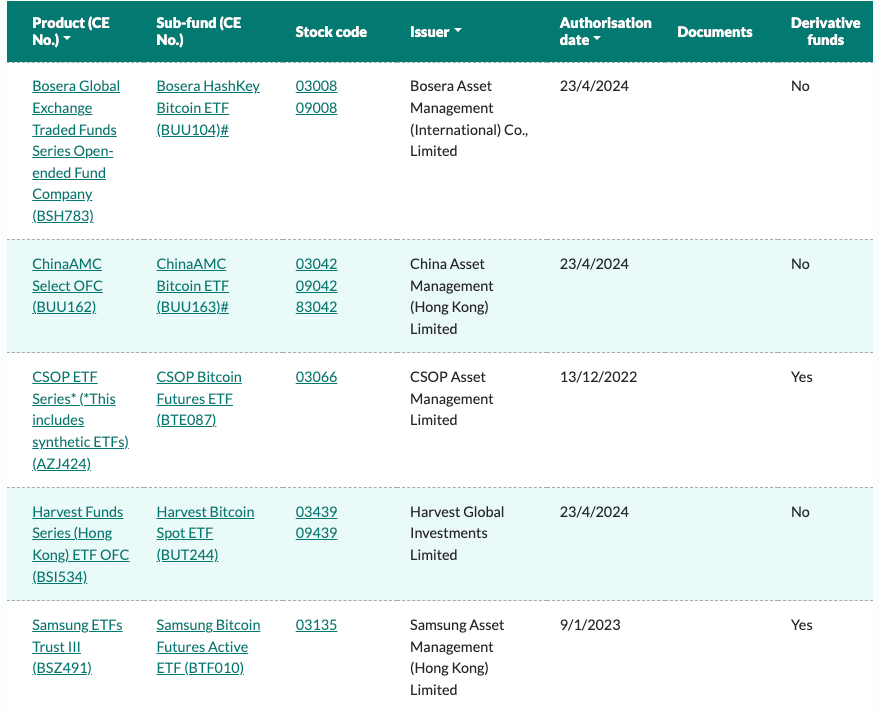Click stock code 09439
Viewport: 881px width, 711px height.
point(316,533)
